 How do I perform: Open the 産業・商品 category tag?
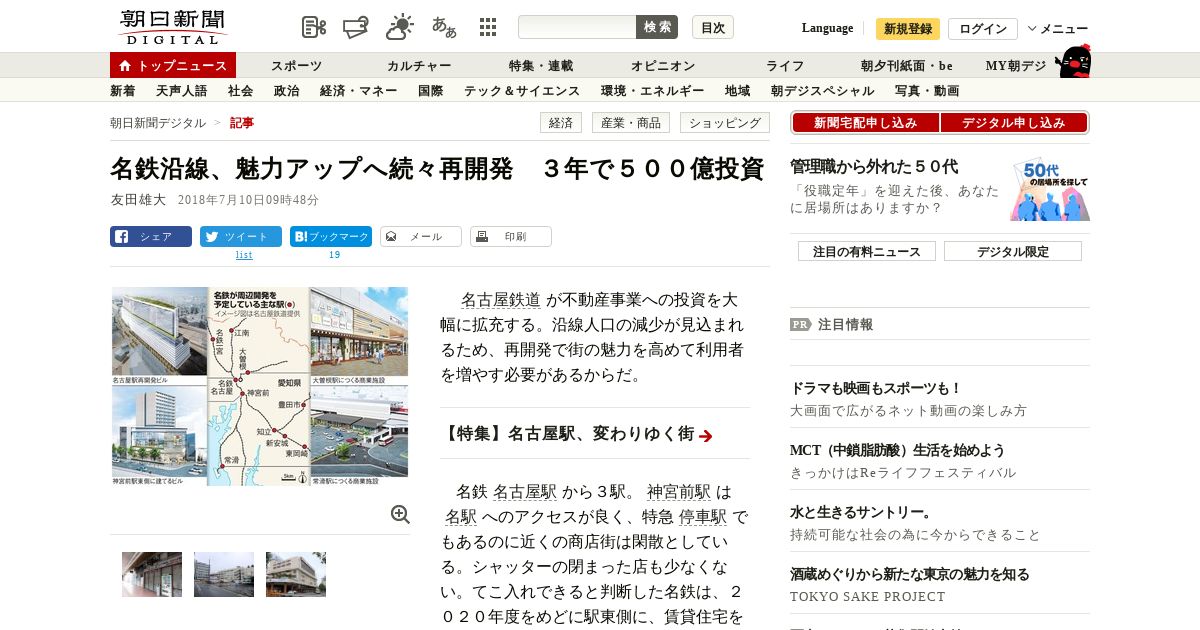click(631, 123)
